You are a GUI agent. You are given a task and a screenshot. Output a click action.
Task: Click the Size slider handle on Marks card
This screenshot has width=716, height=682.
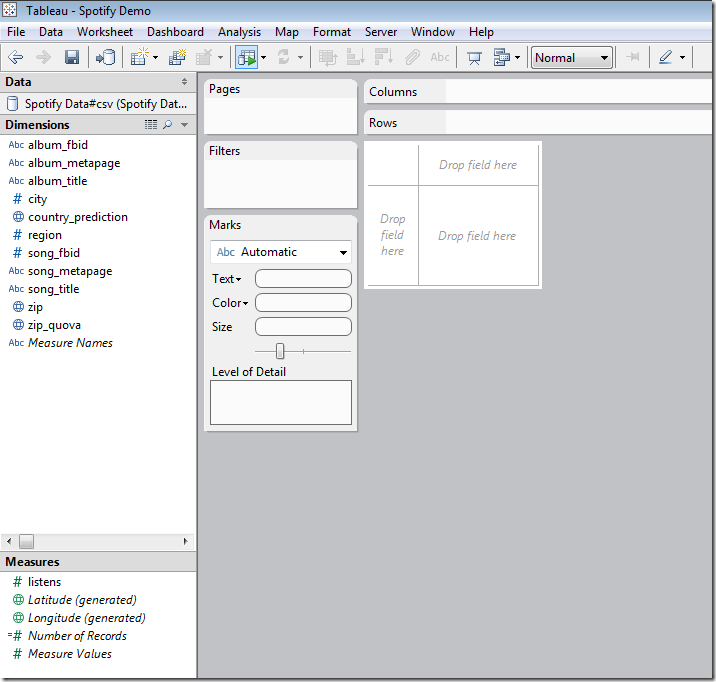click(x=280, y=351)
